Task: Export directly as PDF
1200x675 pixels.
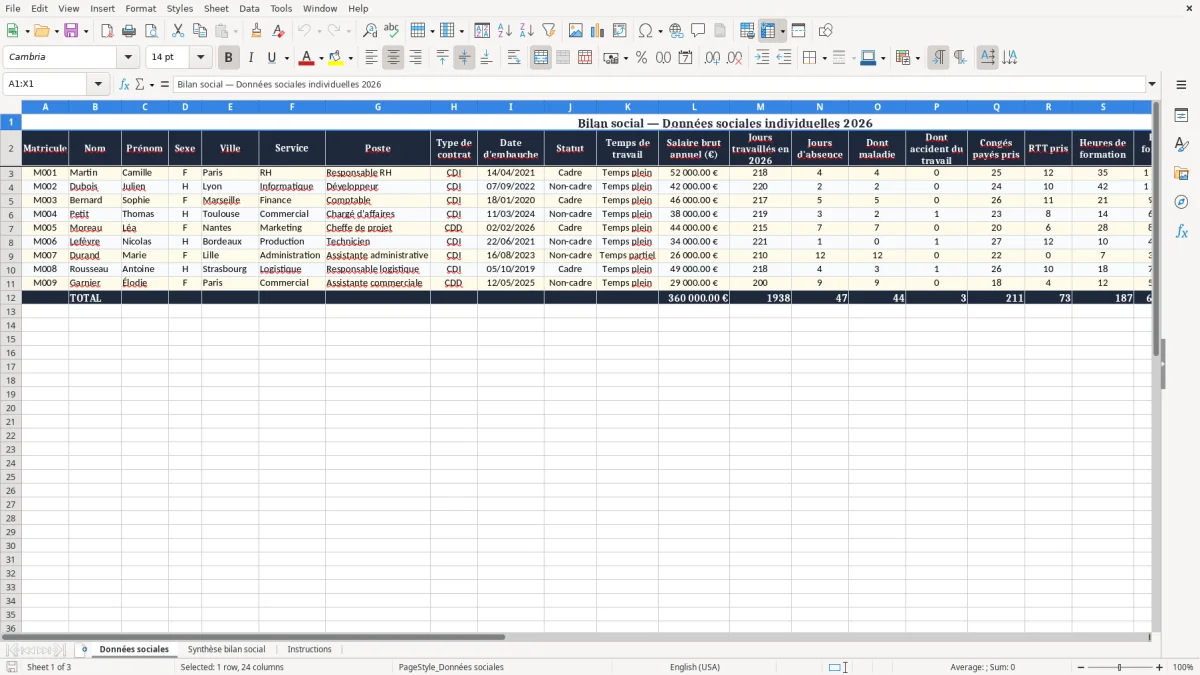Action: [x=107, y=31]
